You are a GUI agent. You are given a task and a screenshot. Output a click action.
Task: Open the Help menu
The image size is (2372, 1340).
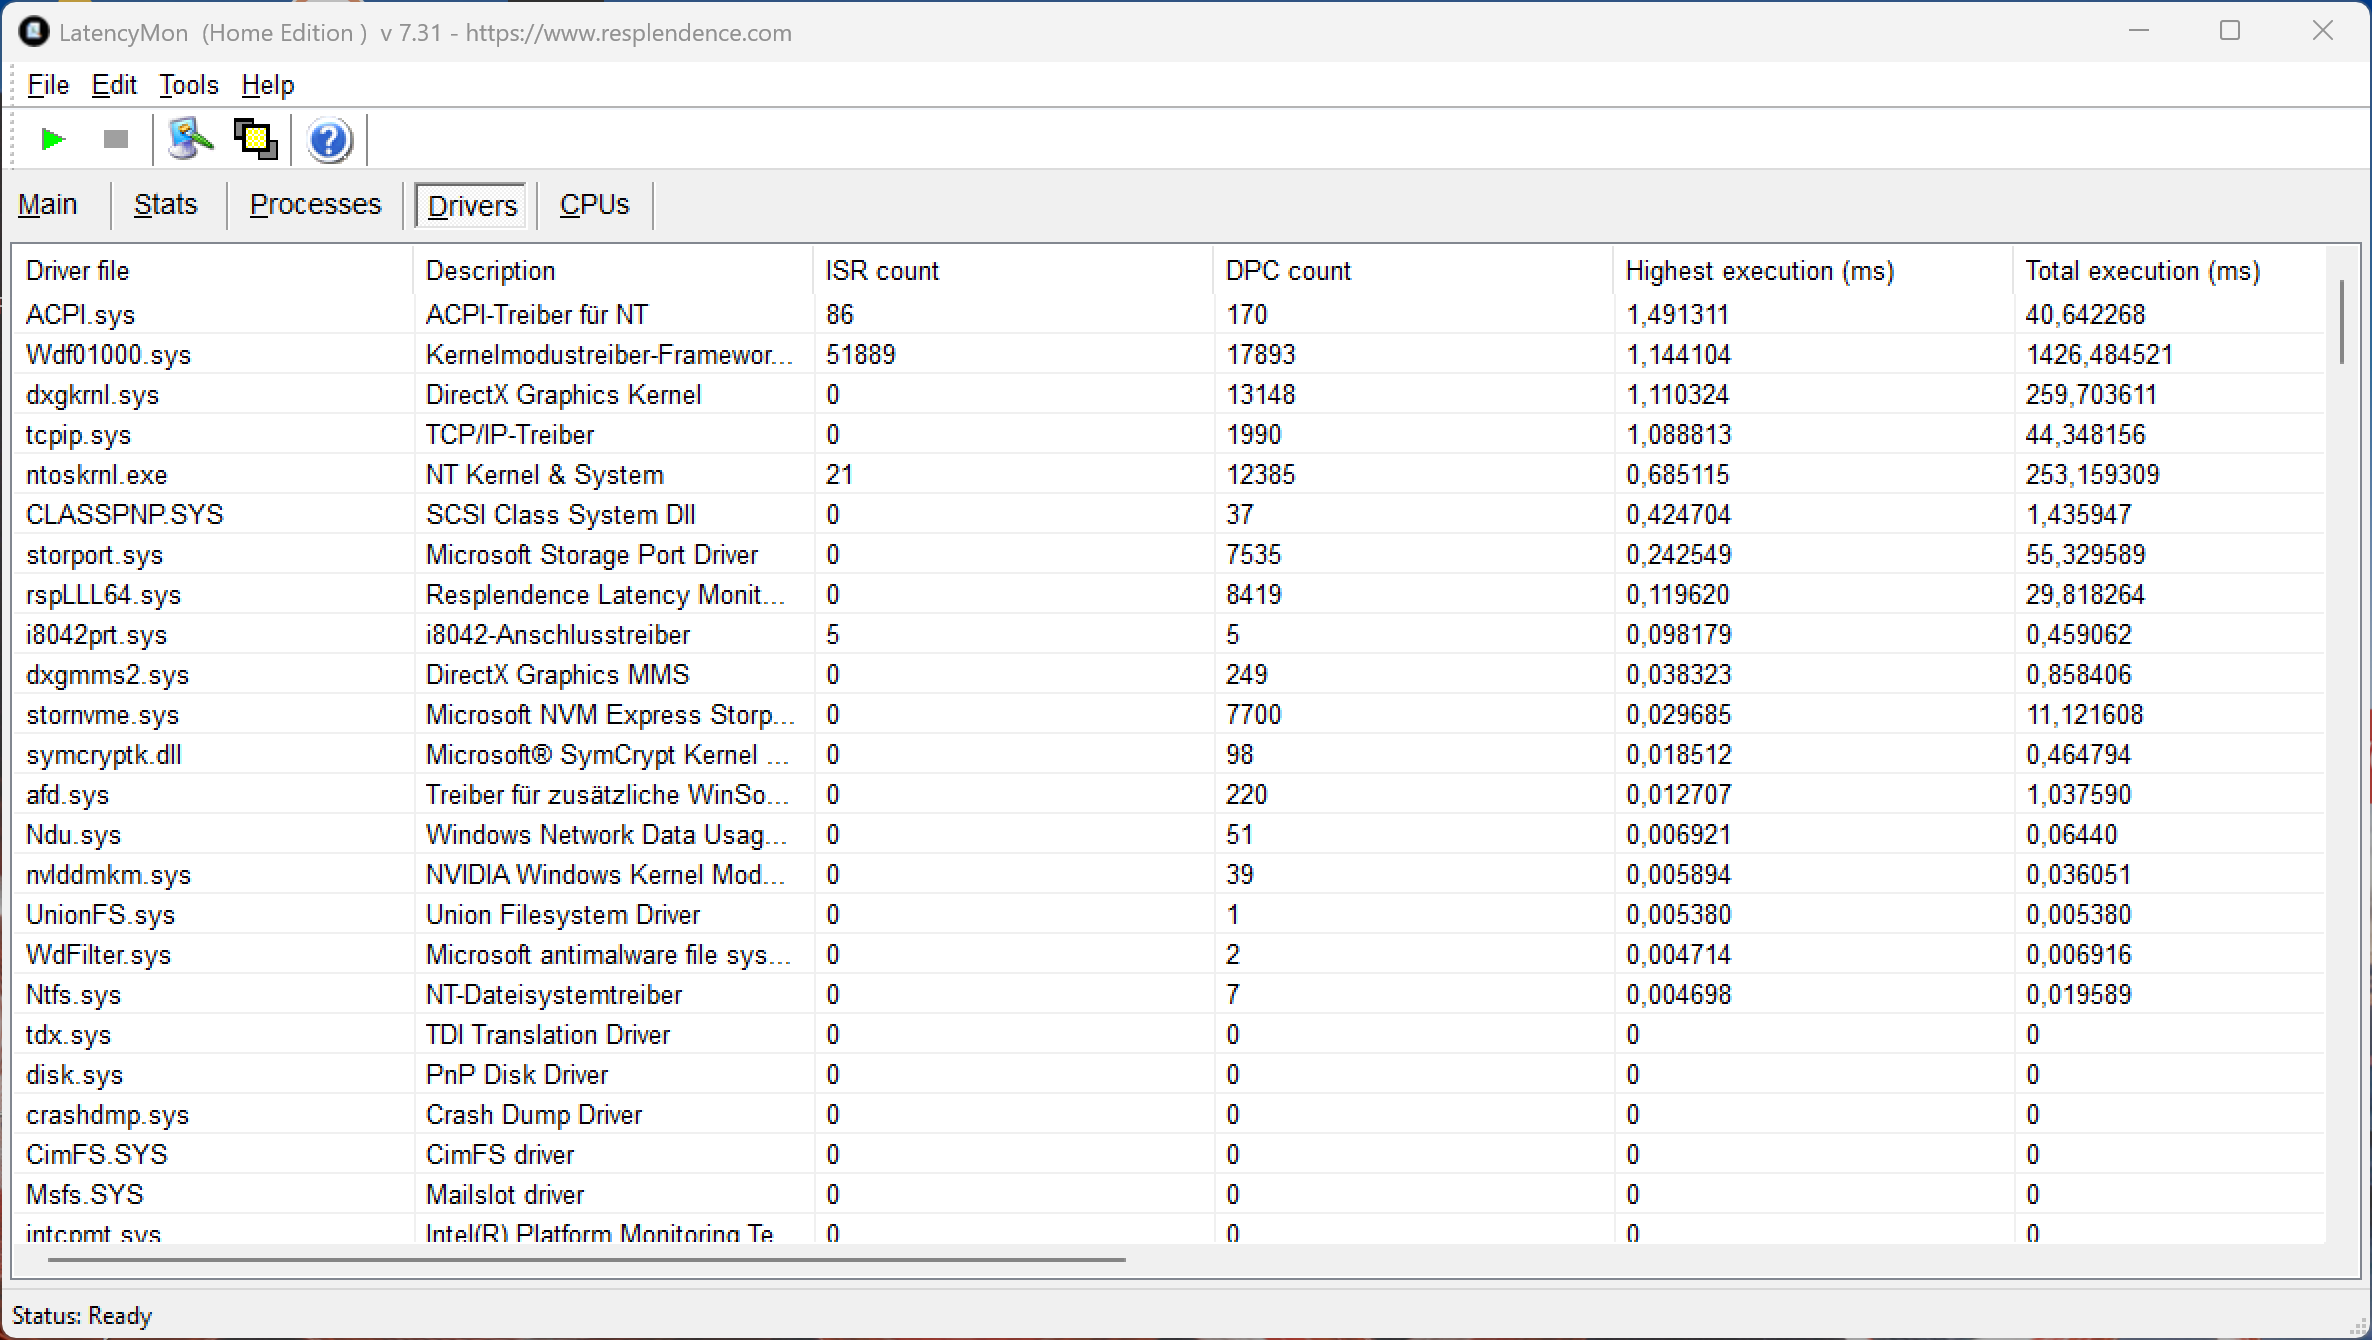pyautogui.click(x=268, y=85)
